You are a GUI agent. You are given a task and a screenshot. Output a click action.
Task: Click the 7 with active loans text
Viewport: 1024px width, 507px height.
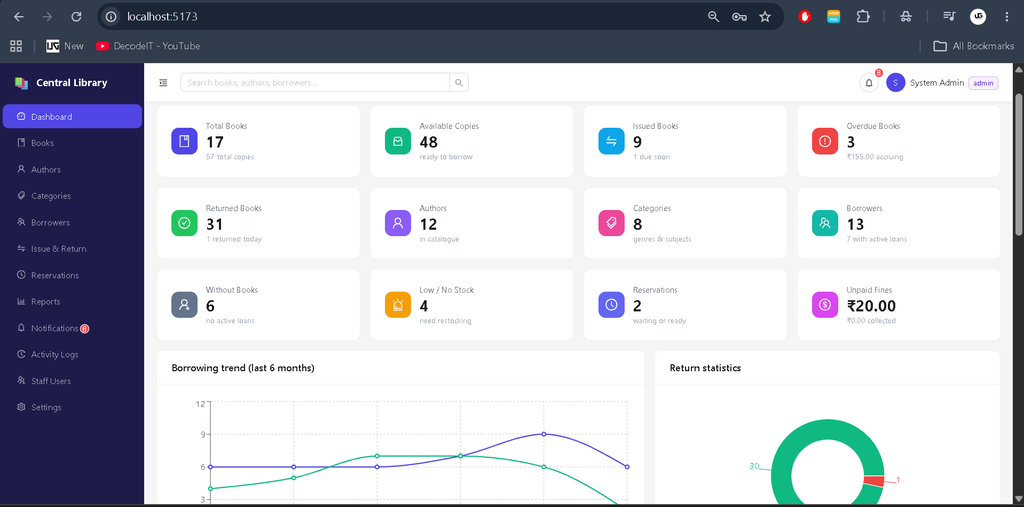[876, 239]
